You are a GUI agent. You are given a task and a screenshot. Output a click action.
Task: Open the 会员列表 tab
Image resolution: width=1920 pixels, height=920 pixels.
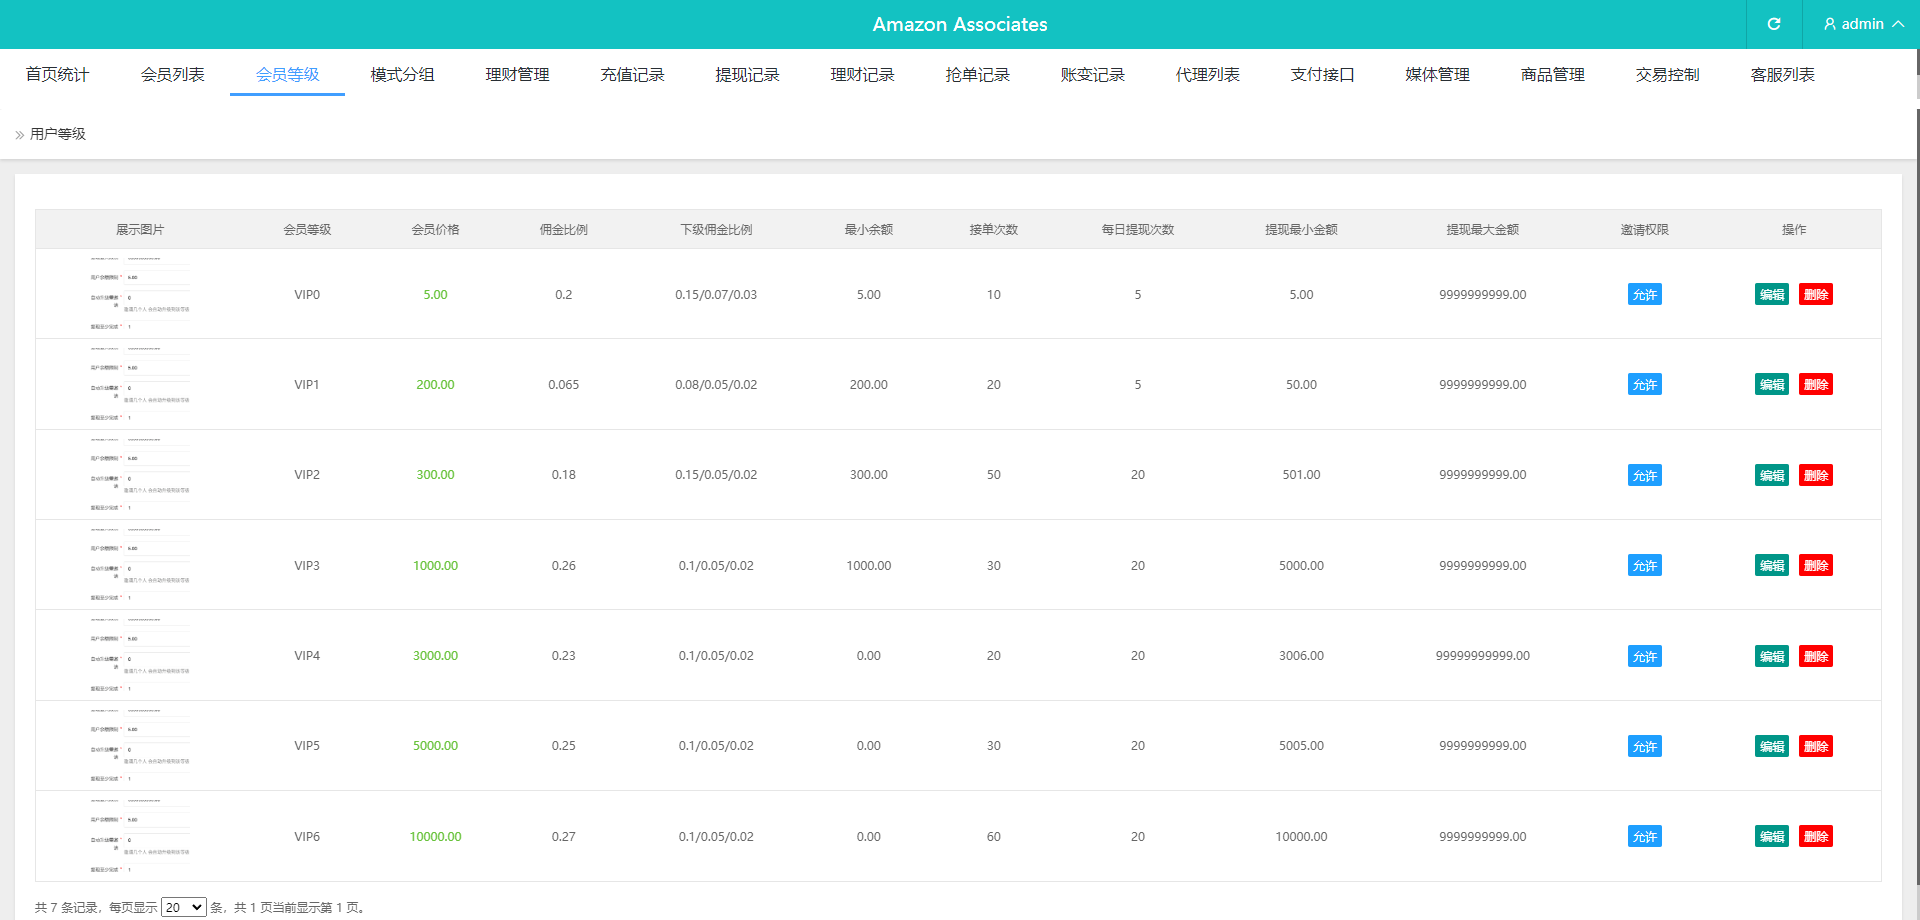click(x=172, y=75)
